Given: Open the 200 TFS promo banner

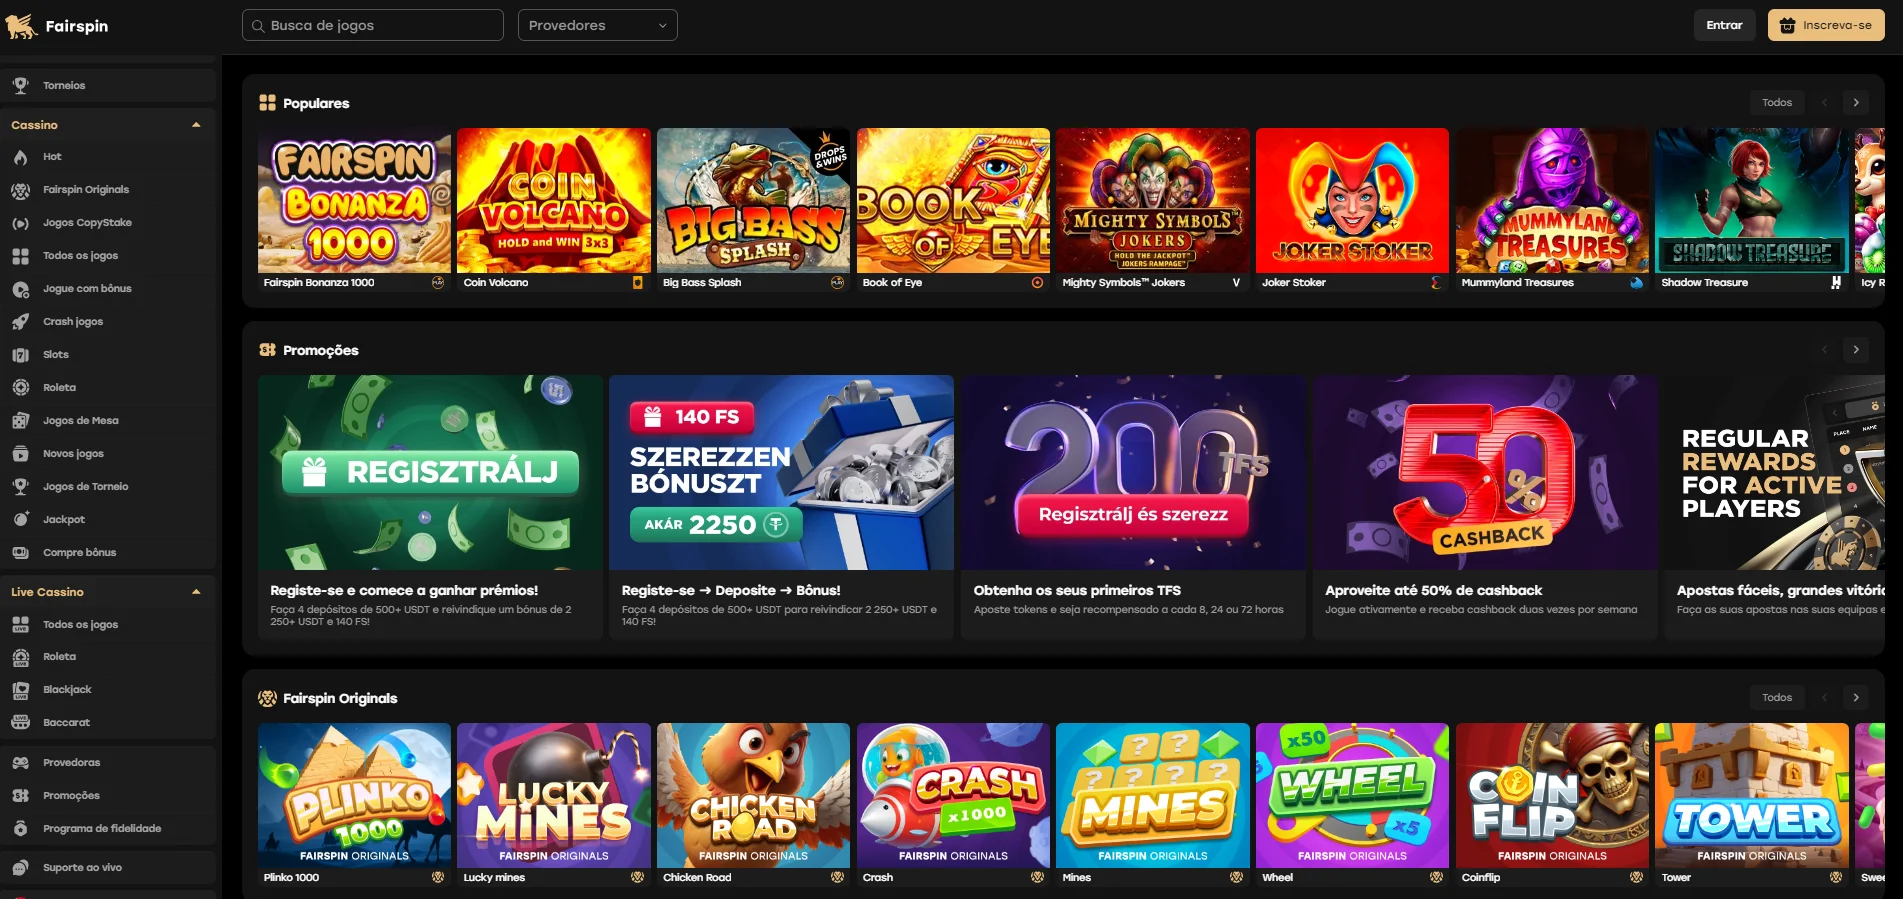Looking at the screenshot, I should 1133,472.
